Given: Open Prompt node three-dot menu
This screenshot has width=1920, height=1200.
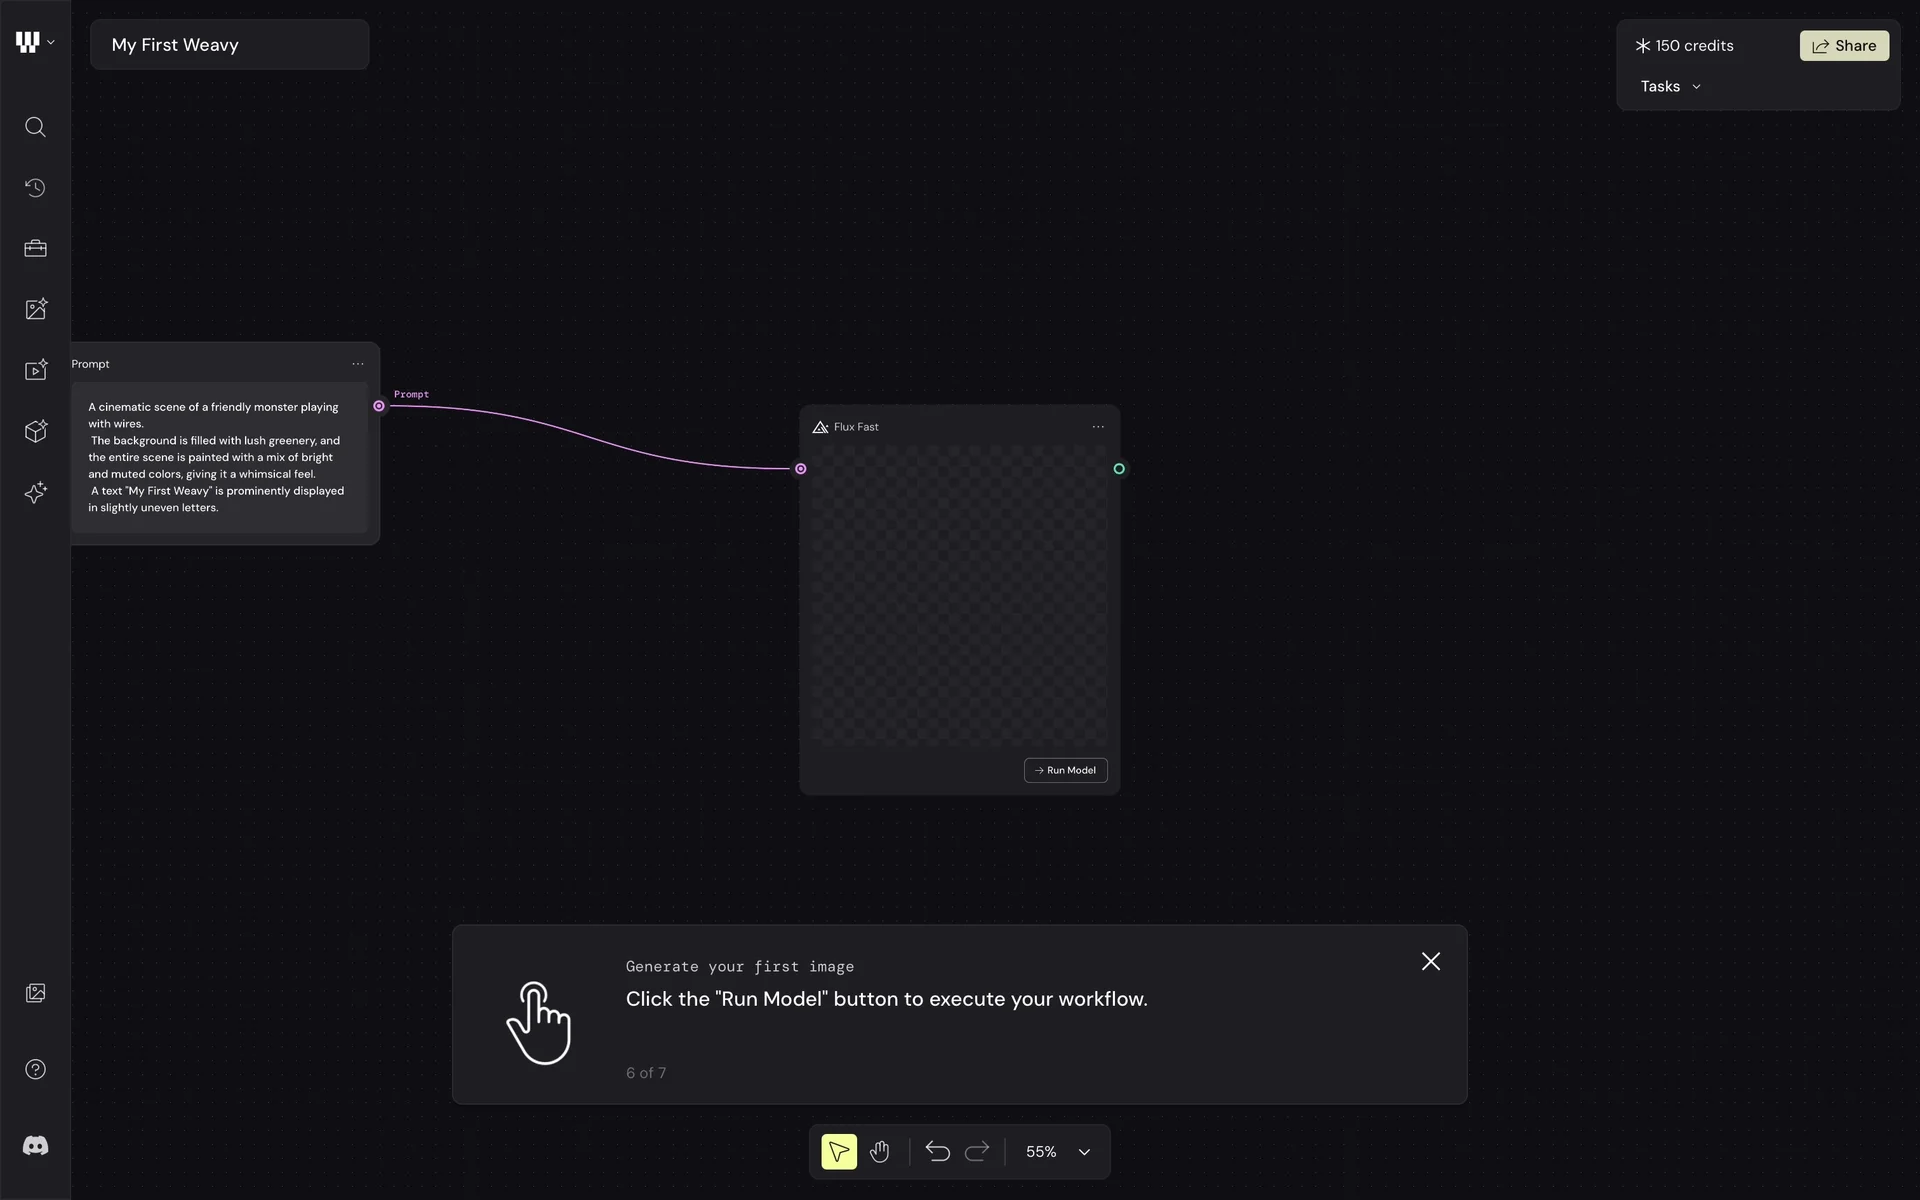Looking at the screenshot, I should (x=358, y=364).
